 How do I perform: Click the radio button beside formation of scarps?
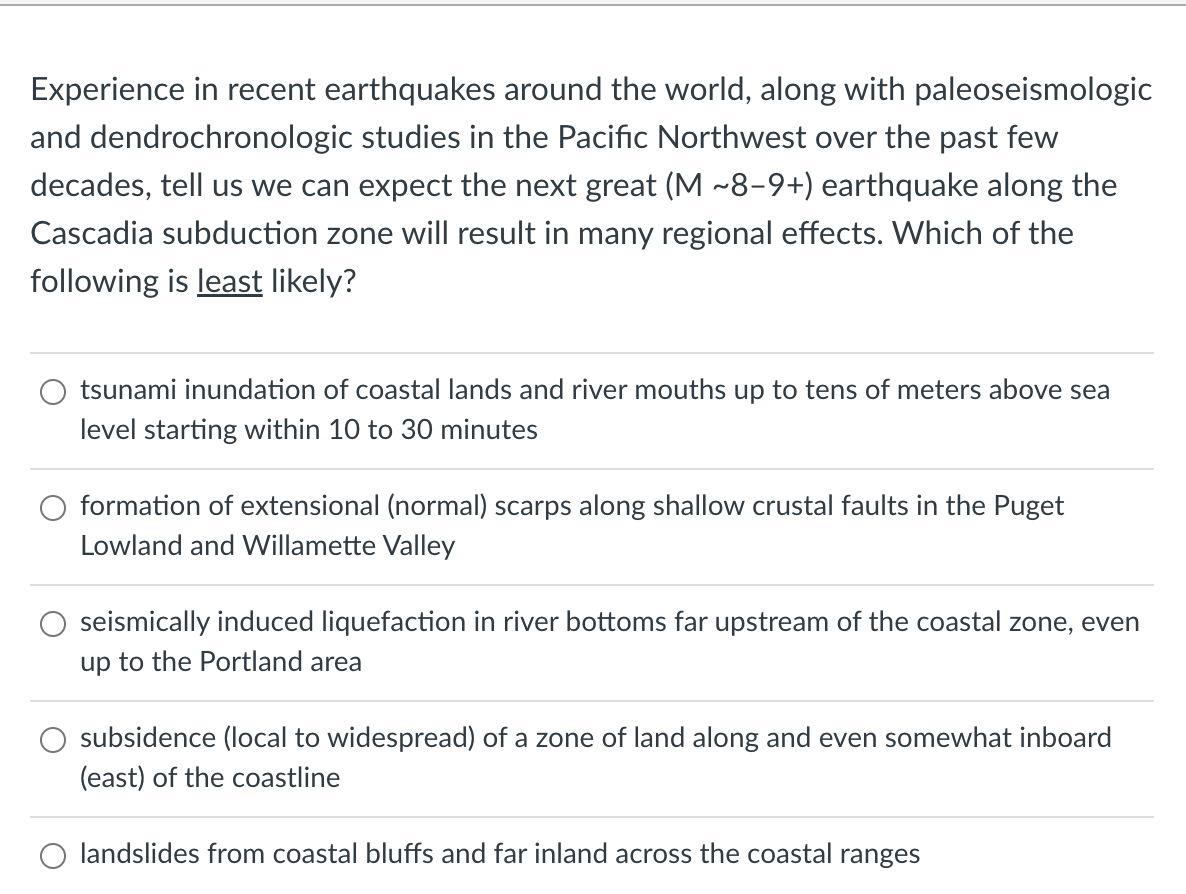(53, 507)
